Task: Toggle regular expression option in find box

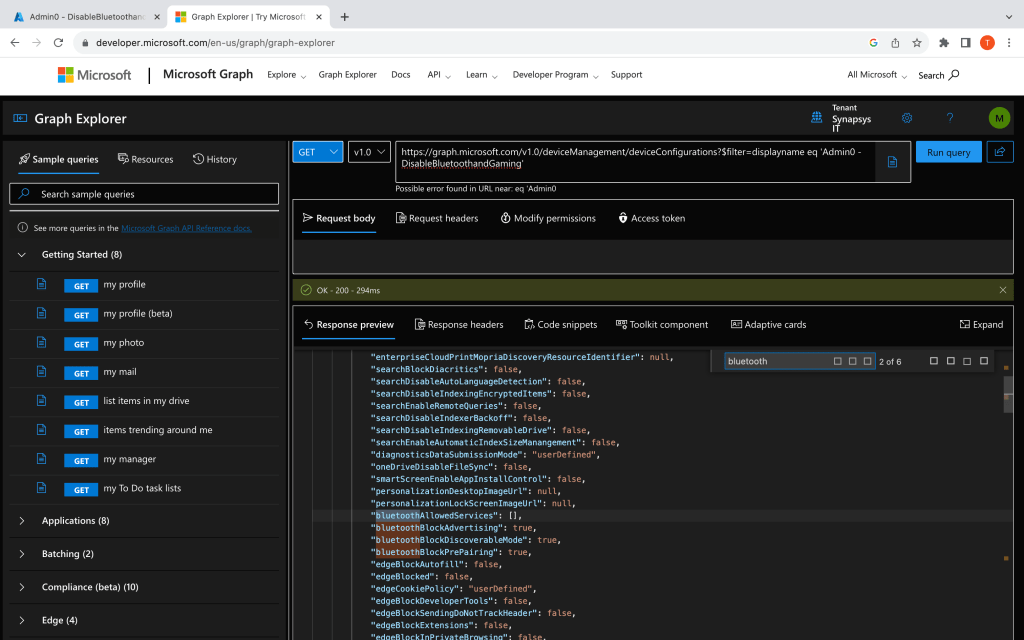Action: tap(868, 361)
